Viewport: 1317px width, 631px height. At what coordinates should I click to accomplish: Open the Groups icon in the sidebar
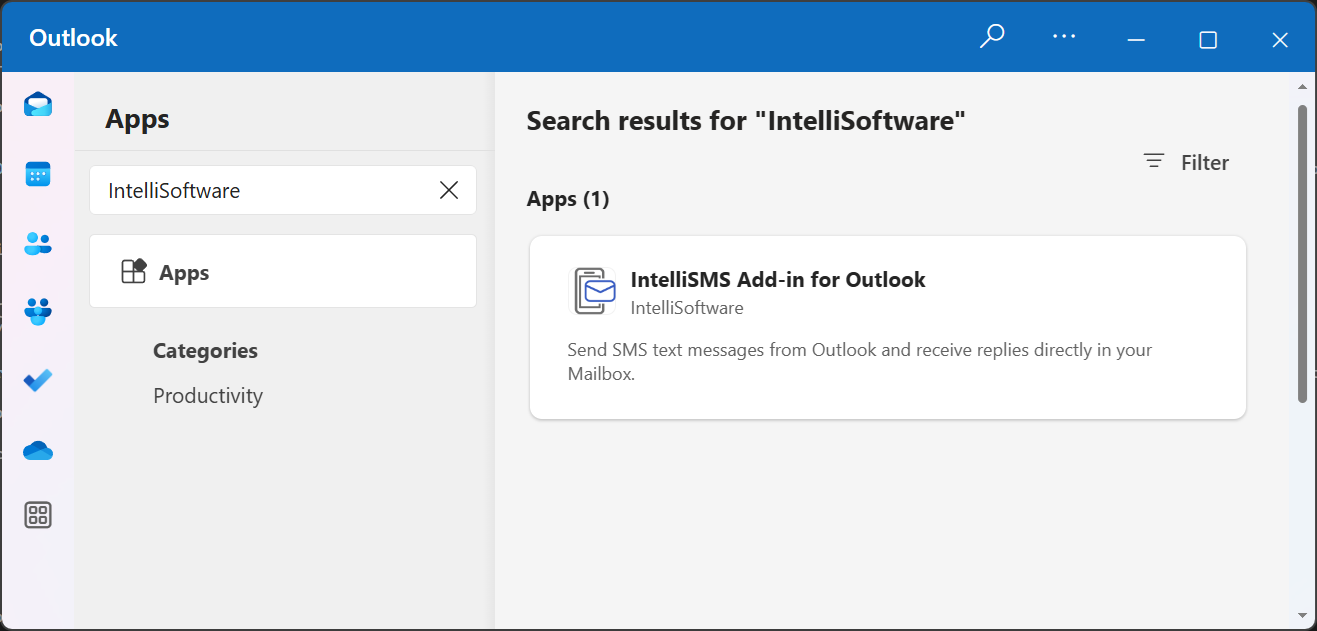[x=37, y=312]
